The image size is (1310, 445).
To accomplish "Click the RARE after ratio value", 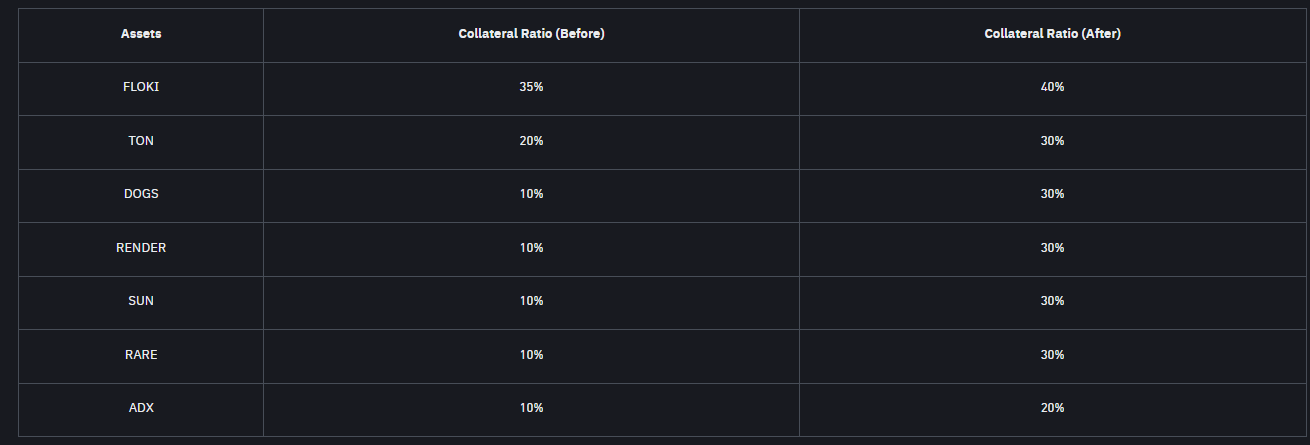I will click(1052, 355).
